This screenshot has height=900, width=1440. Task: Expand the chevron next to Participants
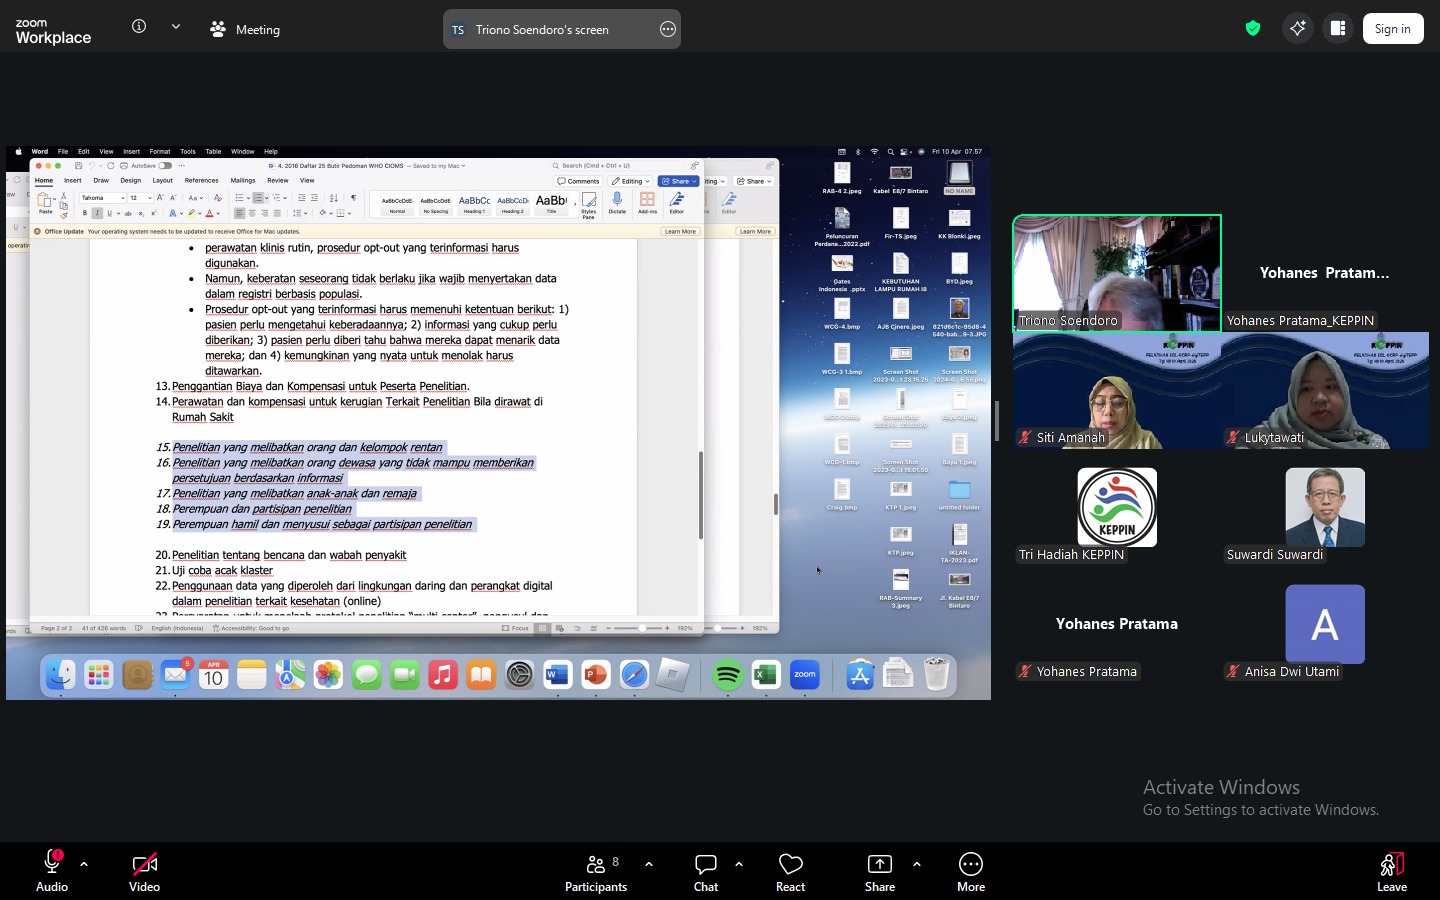(x=649, y=864)
